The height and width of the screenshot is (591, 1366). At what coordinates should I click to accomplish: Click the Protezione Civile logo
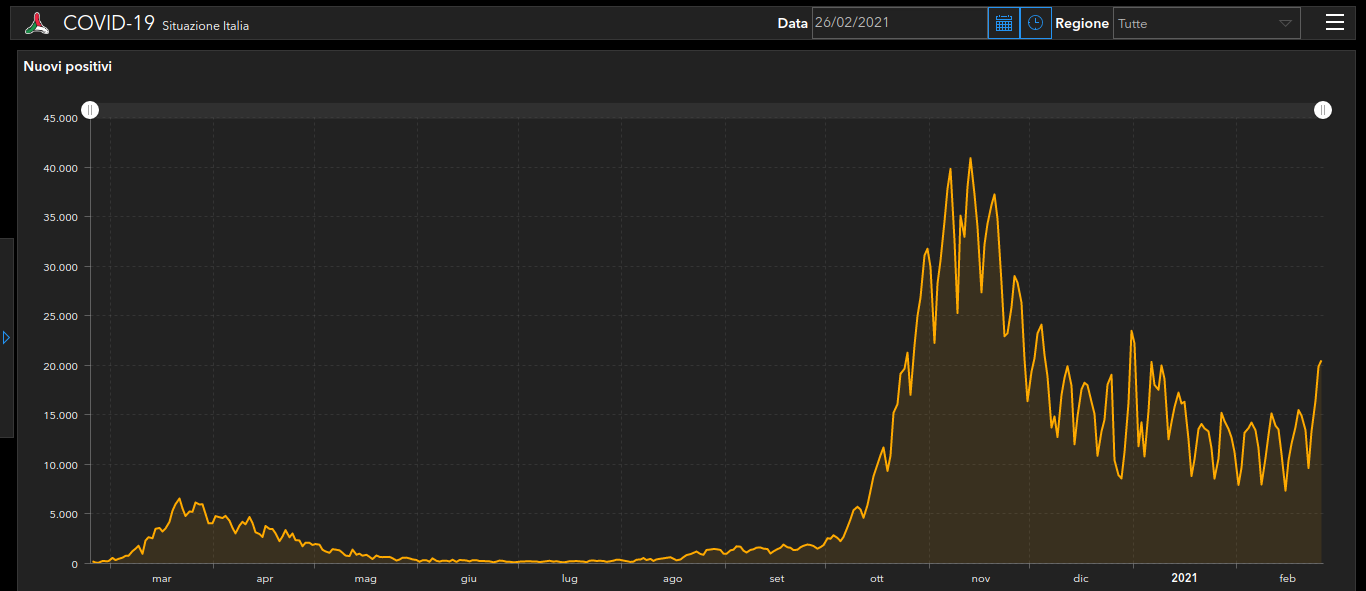click(x=38, y=23)
